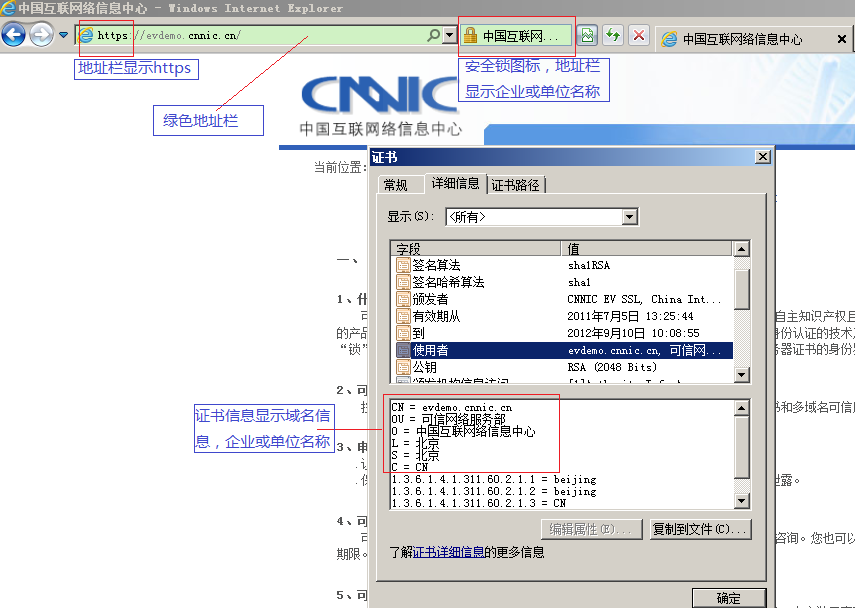Screen dimensions: 855x608
Task: Open the 证书详细信息 help link
Action: [x=448, y=552]
